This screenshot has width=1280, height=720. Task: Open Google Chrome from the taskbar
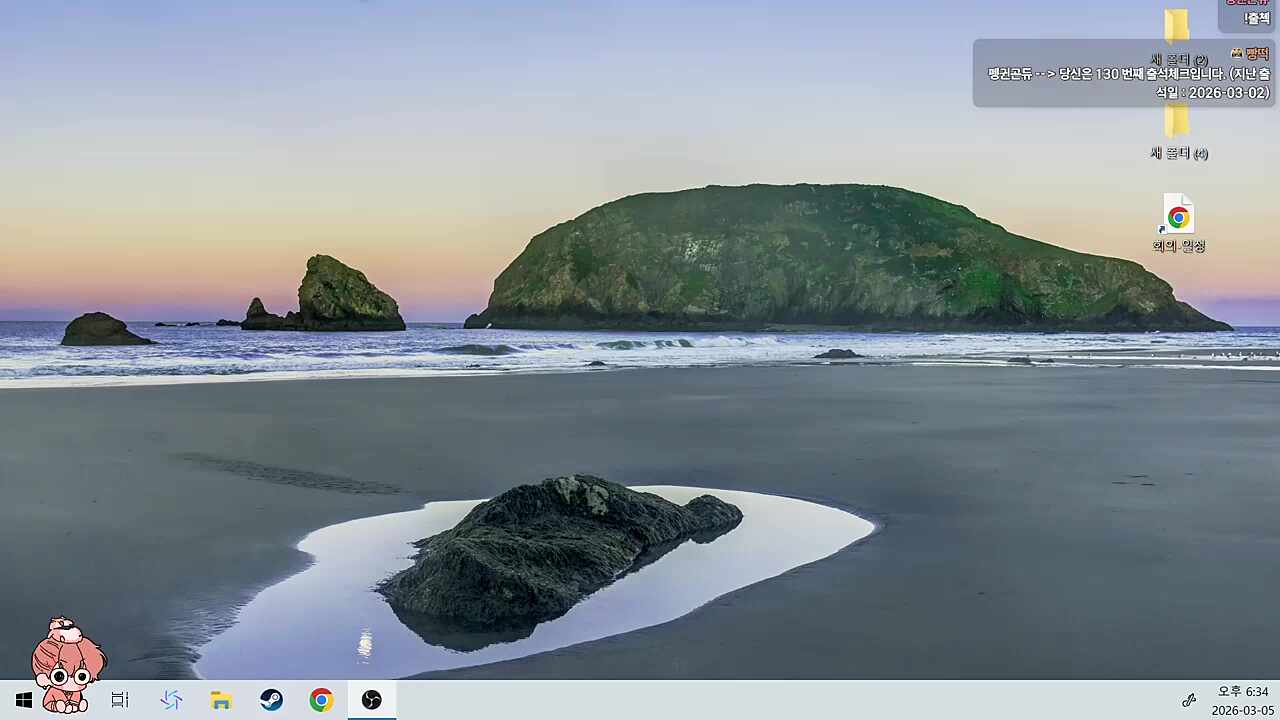[321, 700]
